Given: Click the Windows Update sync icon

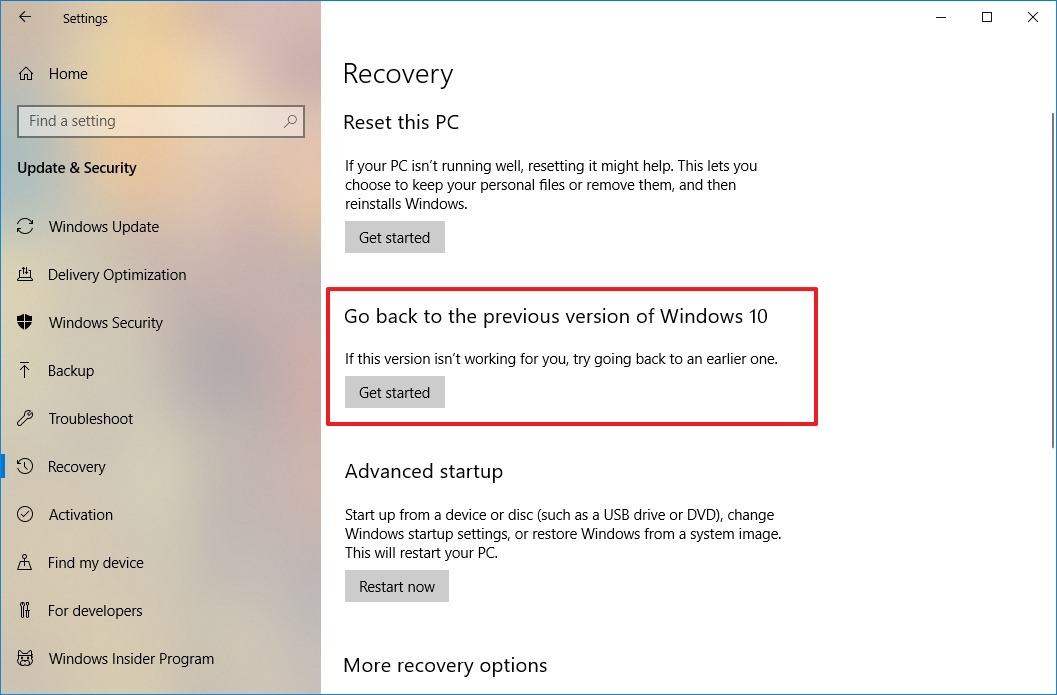Looking at the screenshot, I should (26, 227).
